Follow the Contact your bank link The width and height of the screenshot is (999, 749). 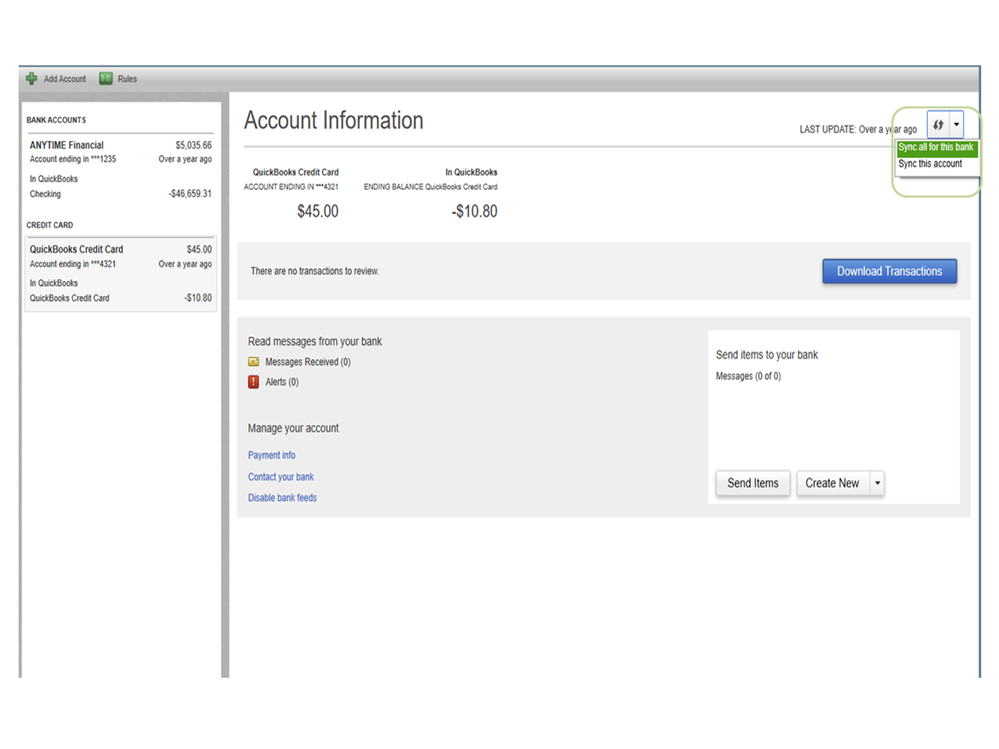(x=281, y=477)
